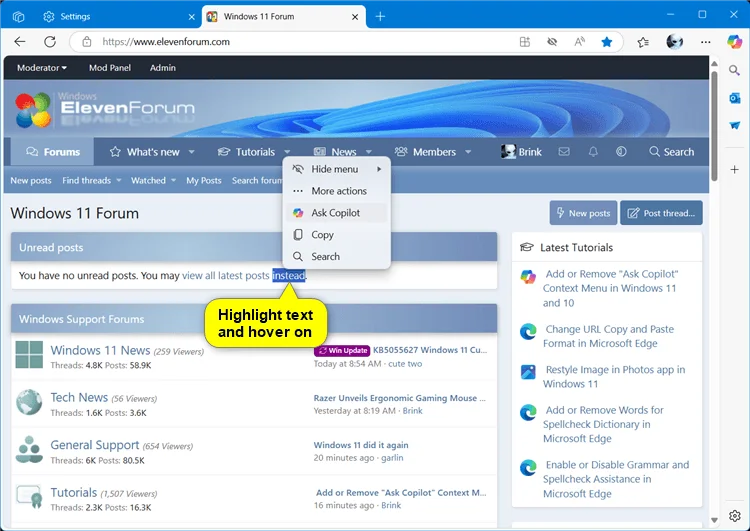Choose Copy in the mini menu

point(337,235)
